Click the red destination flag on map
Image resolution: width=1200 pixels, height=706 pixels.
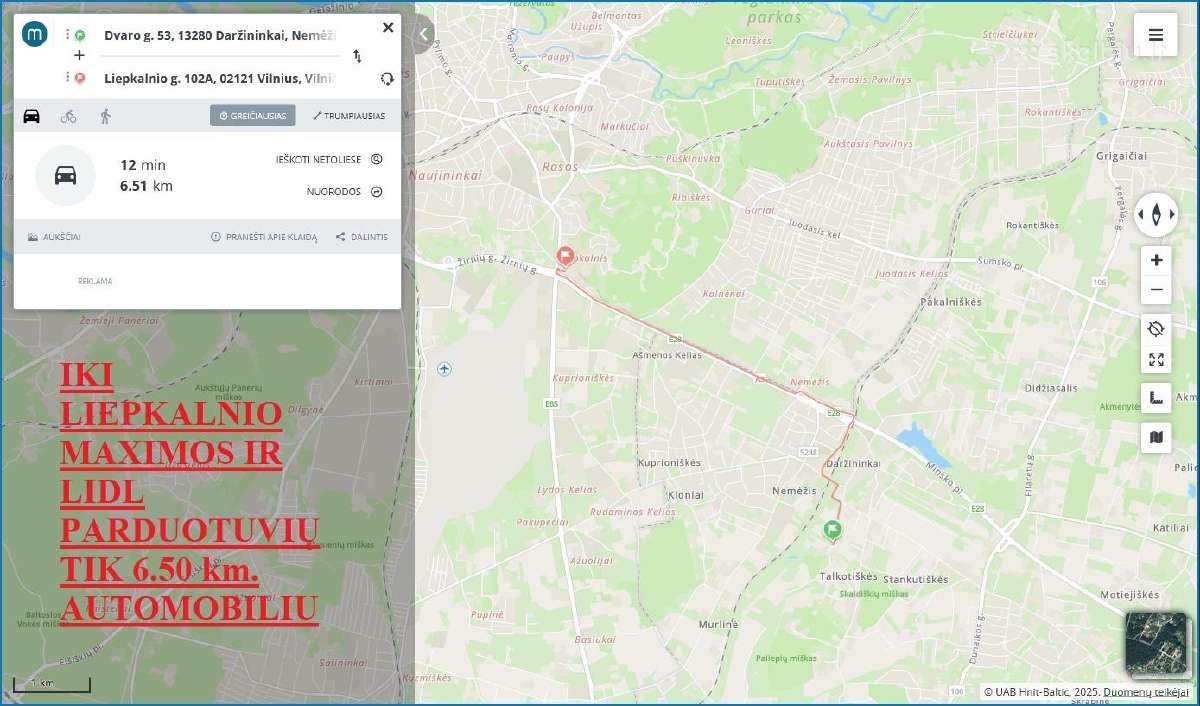click(565, 256)
